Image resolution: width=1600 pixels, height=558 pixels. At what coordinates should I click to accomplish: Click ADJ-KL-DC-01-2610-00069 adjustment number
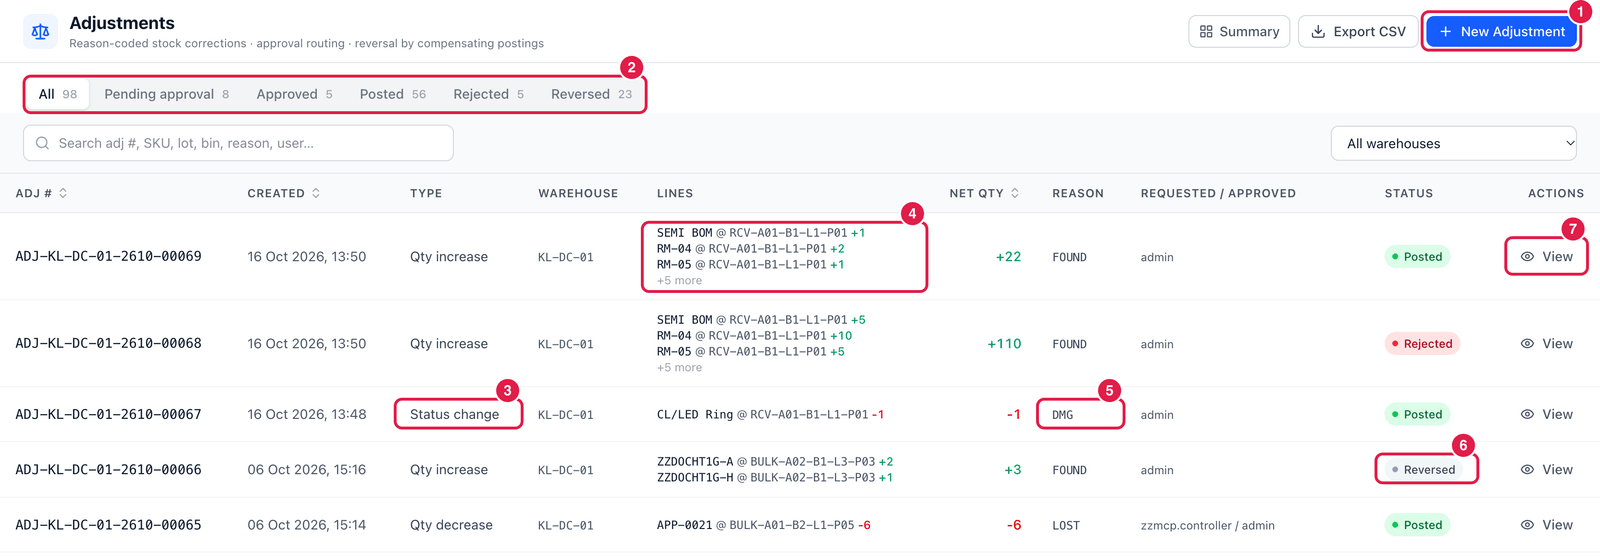108,257
